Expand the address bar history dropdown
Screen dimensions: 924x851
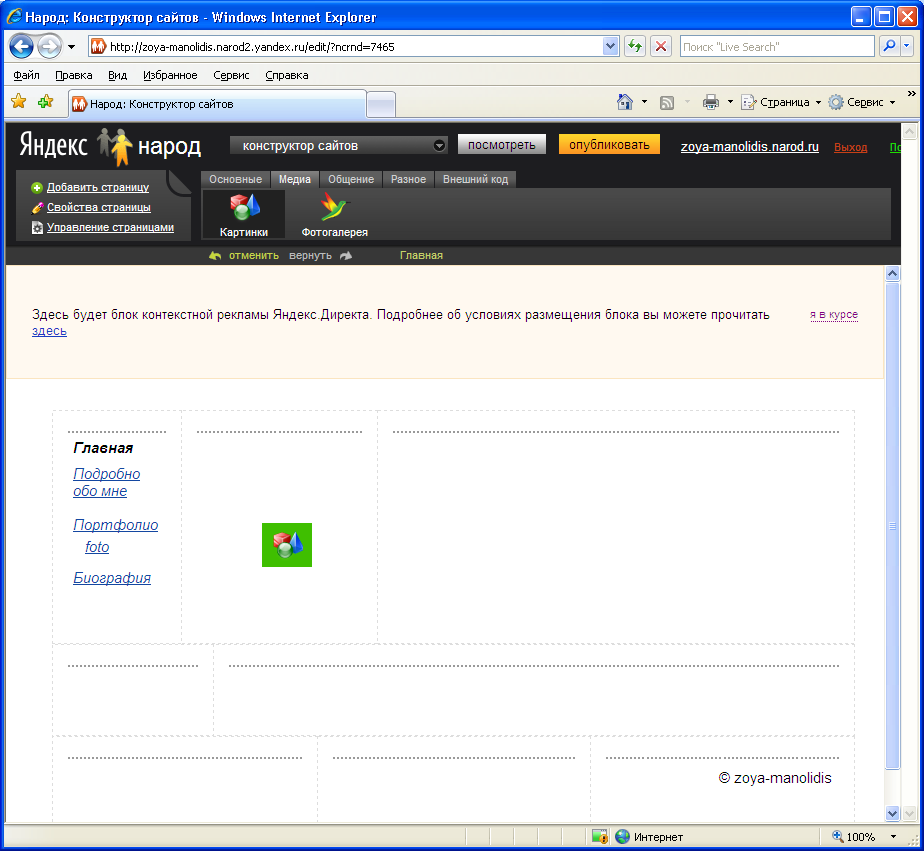click(x=610, y=47)
